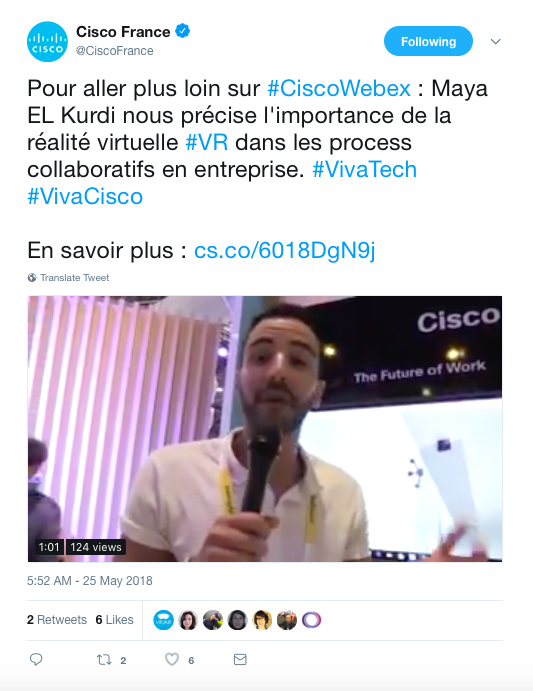Open the #VivaTech hashtag
The width and height of the screenshot is (533, 691).
click(365, 170)
